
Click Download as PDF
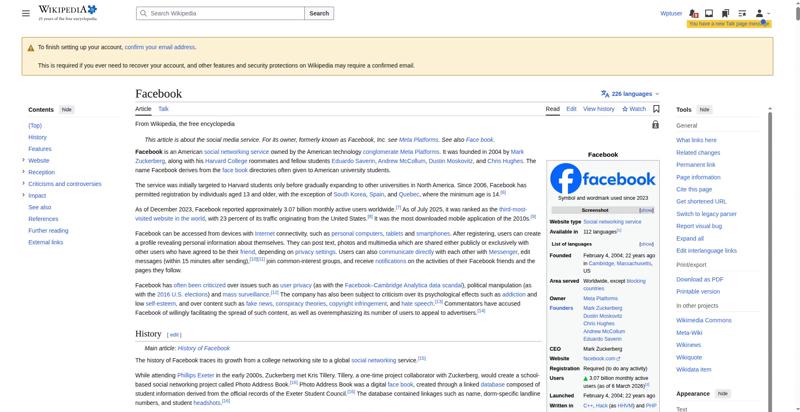pyautogui.click(x=700, y=279)
